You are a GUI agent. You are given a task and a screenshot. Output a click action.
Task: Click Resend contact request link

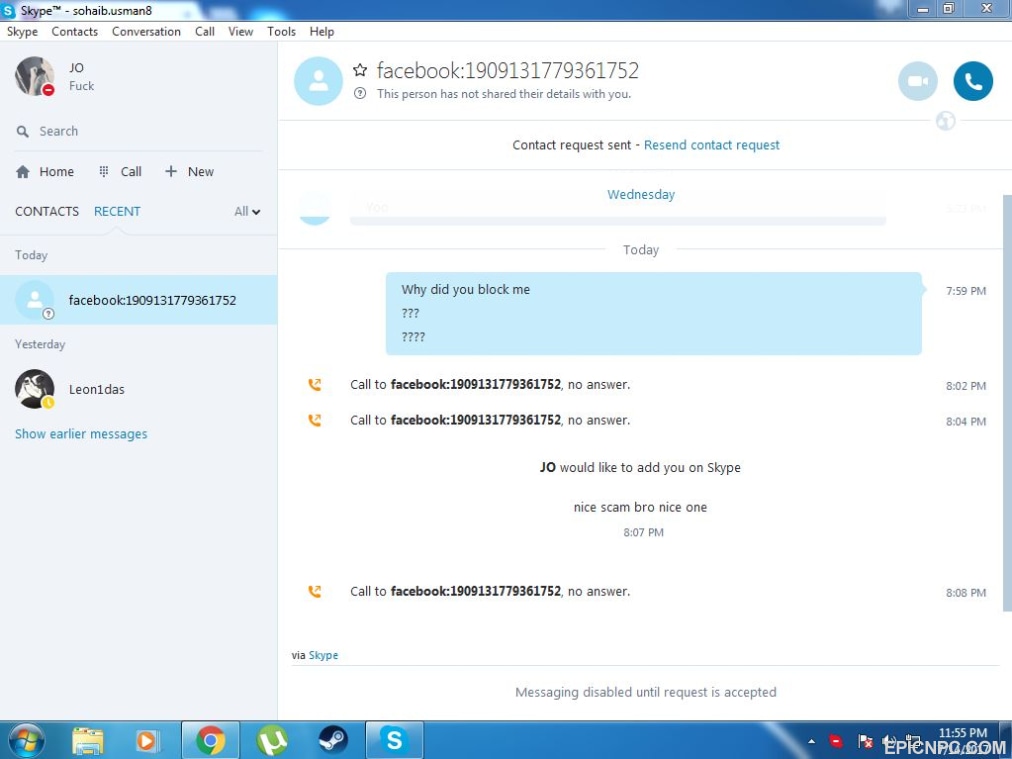click(711, 145)
